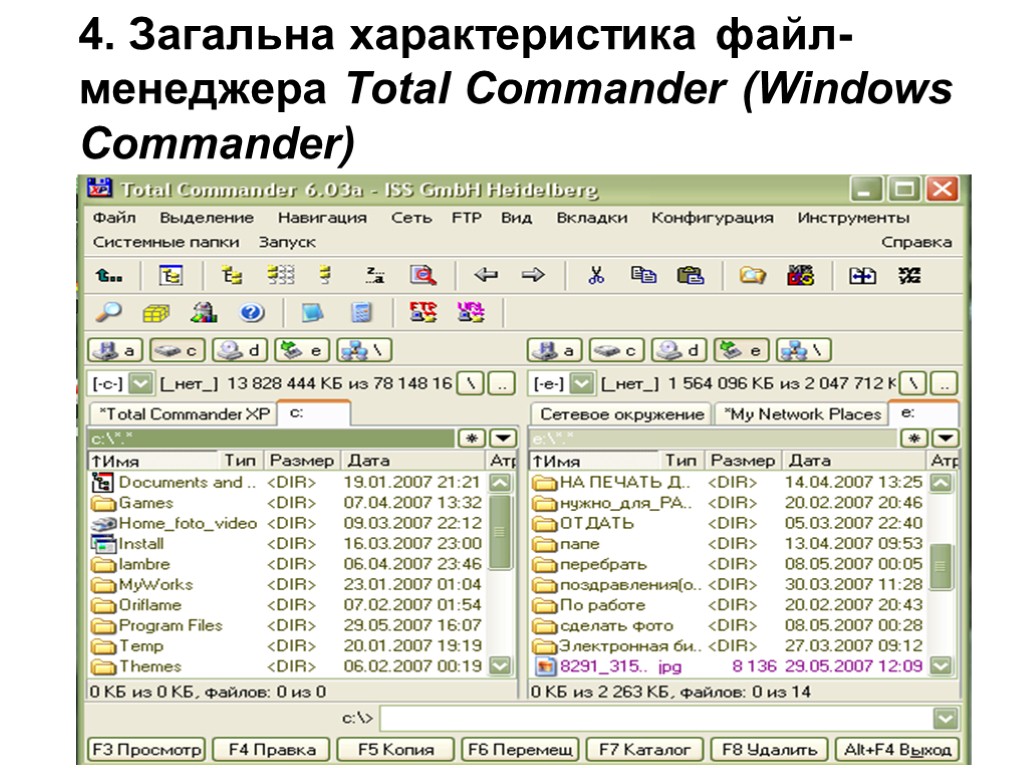
Task: Sort left panel by Размер column
Action: [302, 461]
